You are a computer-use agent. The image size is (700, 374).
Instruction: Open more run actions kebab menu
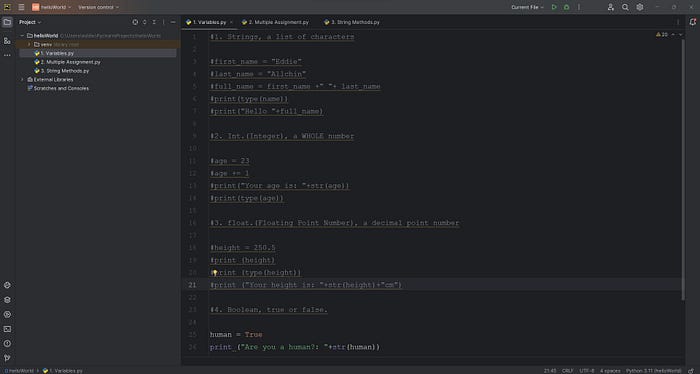pyautogui.click(x=579, y=7)
